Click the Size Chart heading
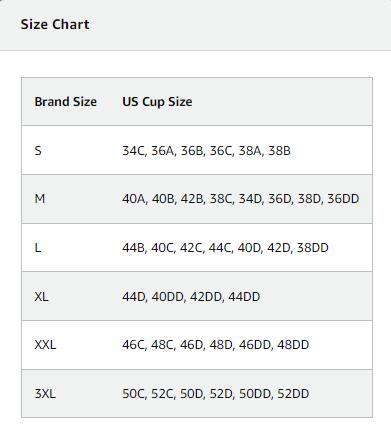The width and height of the screenshot is (391, 440). (x=55, y=24)
